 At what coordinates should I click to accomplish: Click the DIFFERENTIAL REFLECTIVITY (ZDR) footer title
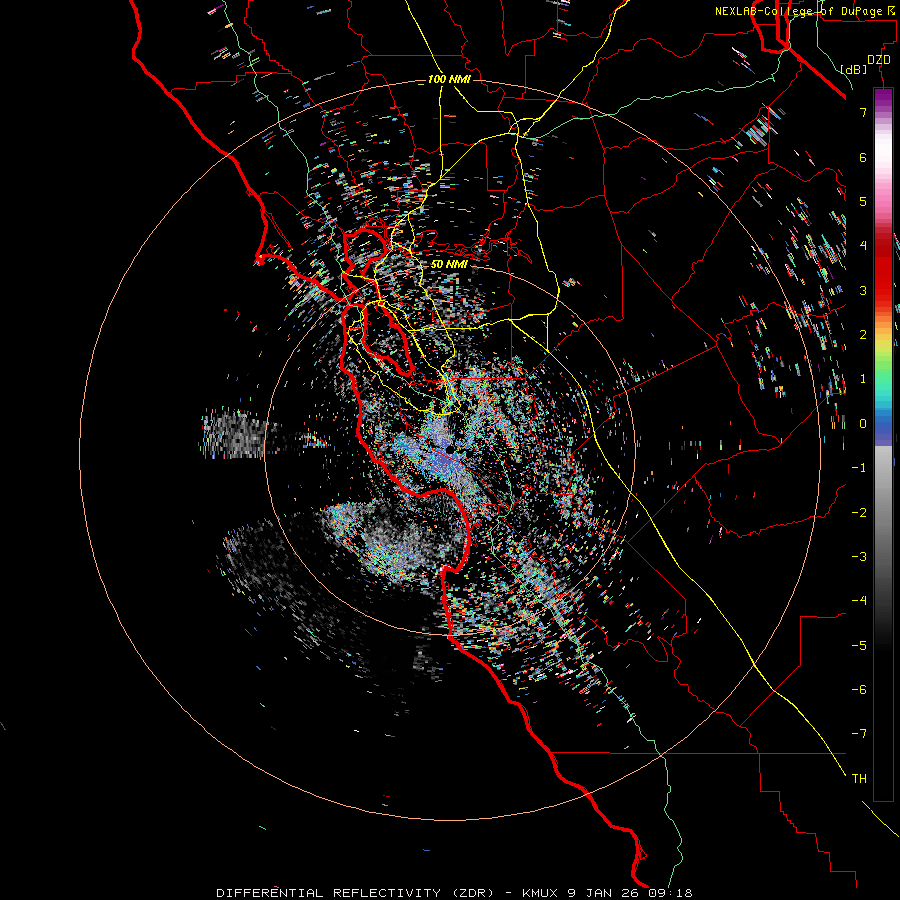pyautogui.click(x=355, y=893)
